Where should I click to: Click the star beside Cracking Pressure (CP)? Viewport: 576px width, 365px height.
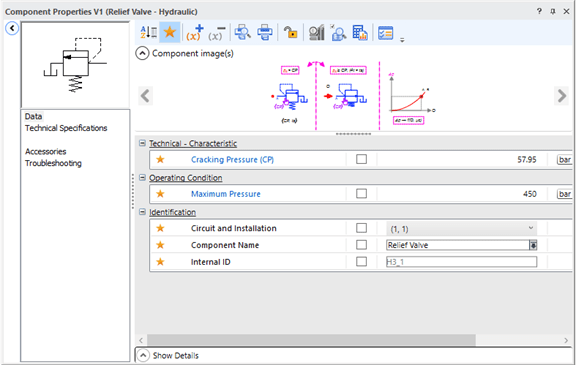point(160,159)
